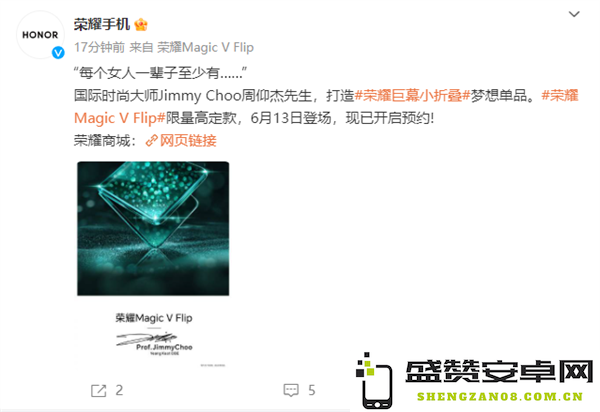Screen dimensions: 600x412
Task: Click the Prof. JimmyChoo signature on poster
Action: (154, 342)
